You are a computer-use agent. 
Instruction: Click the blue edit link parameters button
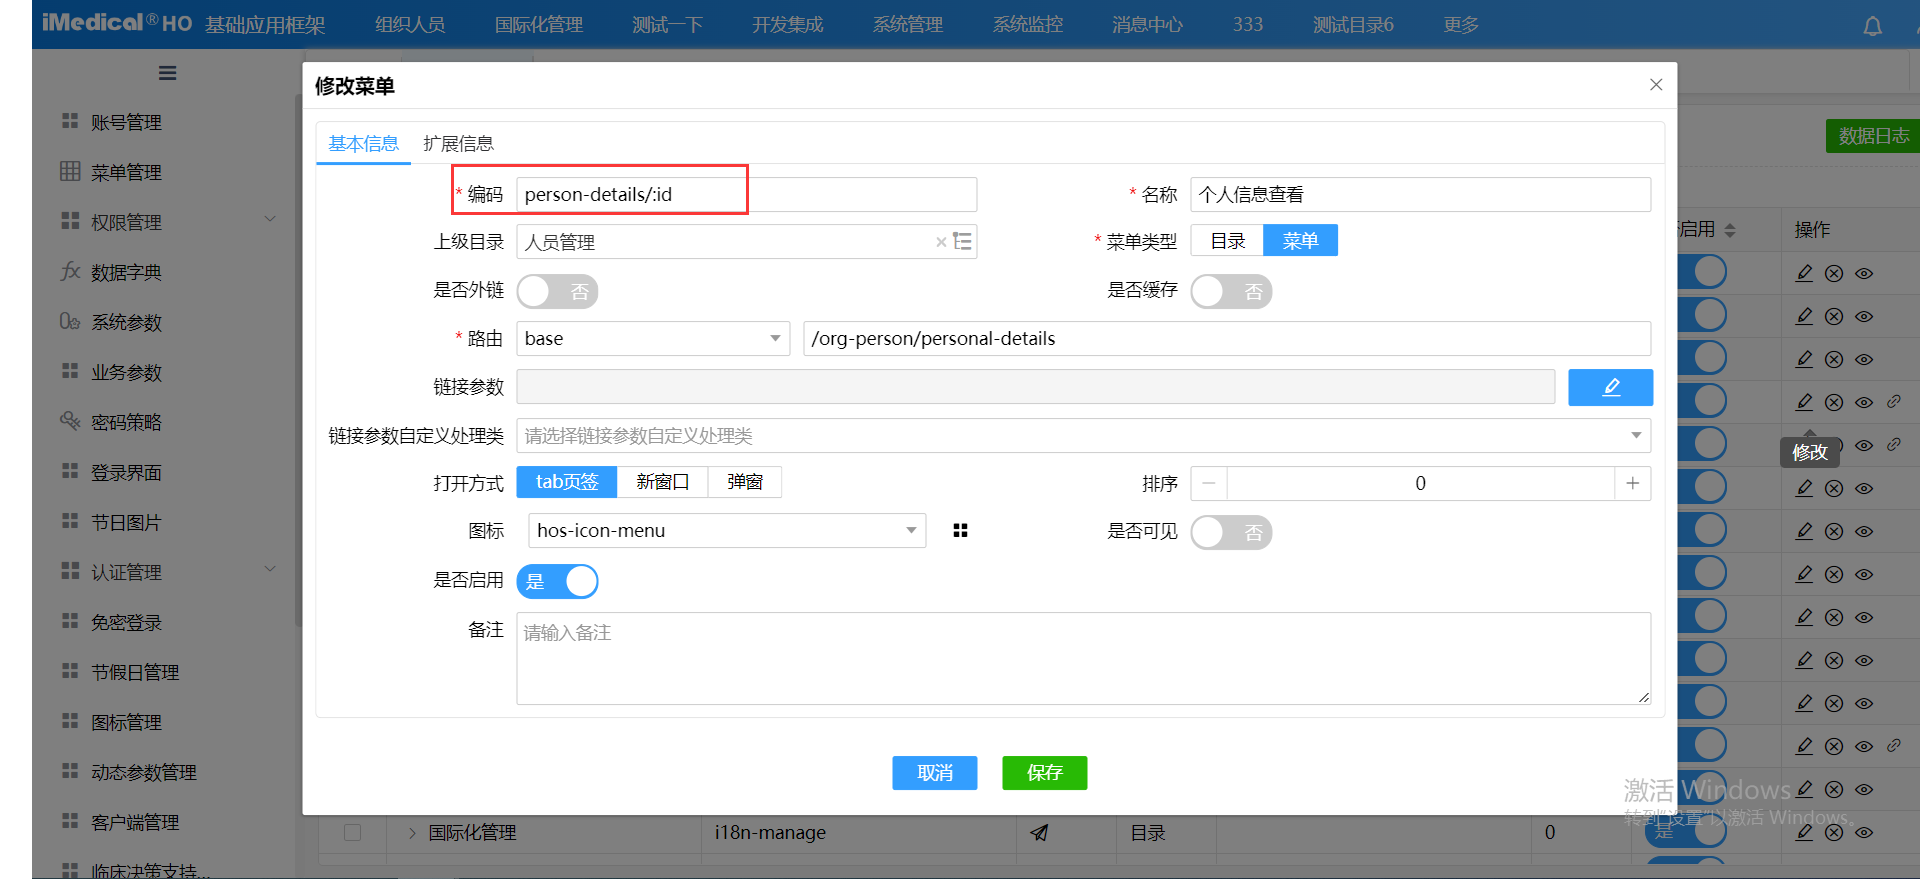click(1610, 387)
